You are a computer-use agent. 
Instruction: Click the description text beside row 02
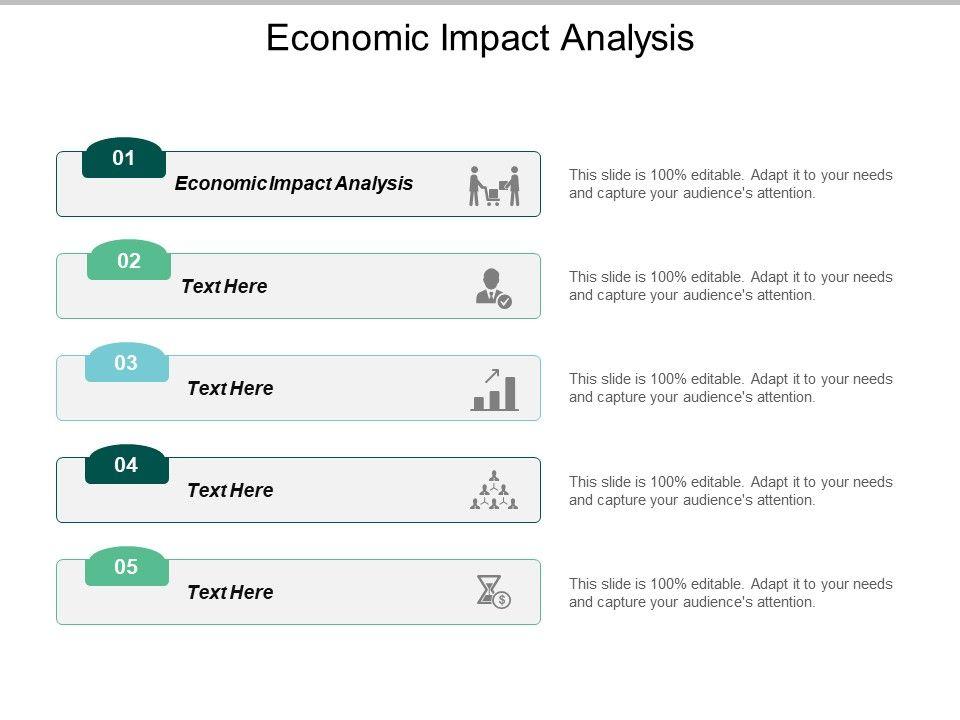(731, 286)
